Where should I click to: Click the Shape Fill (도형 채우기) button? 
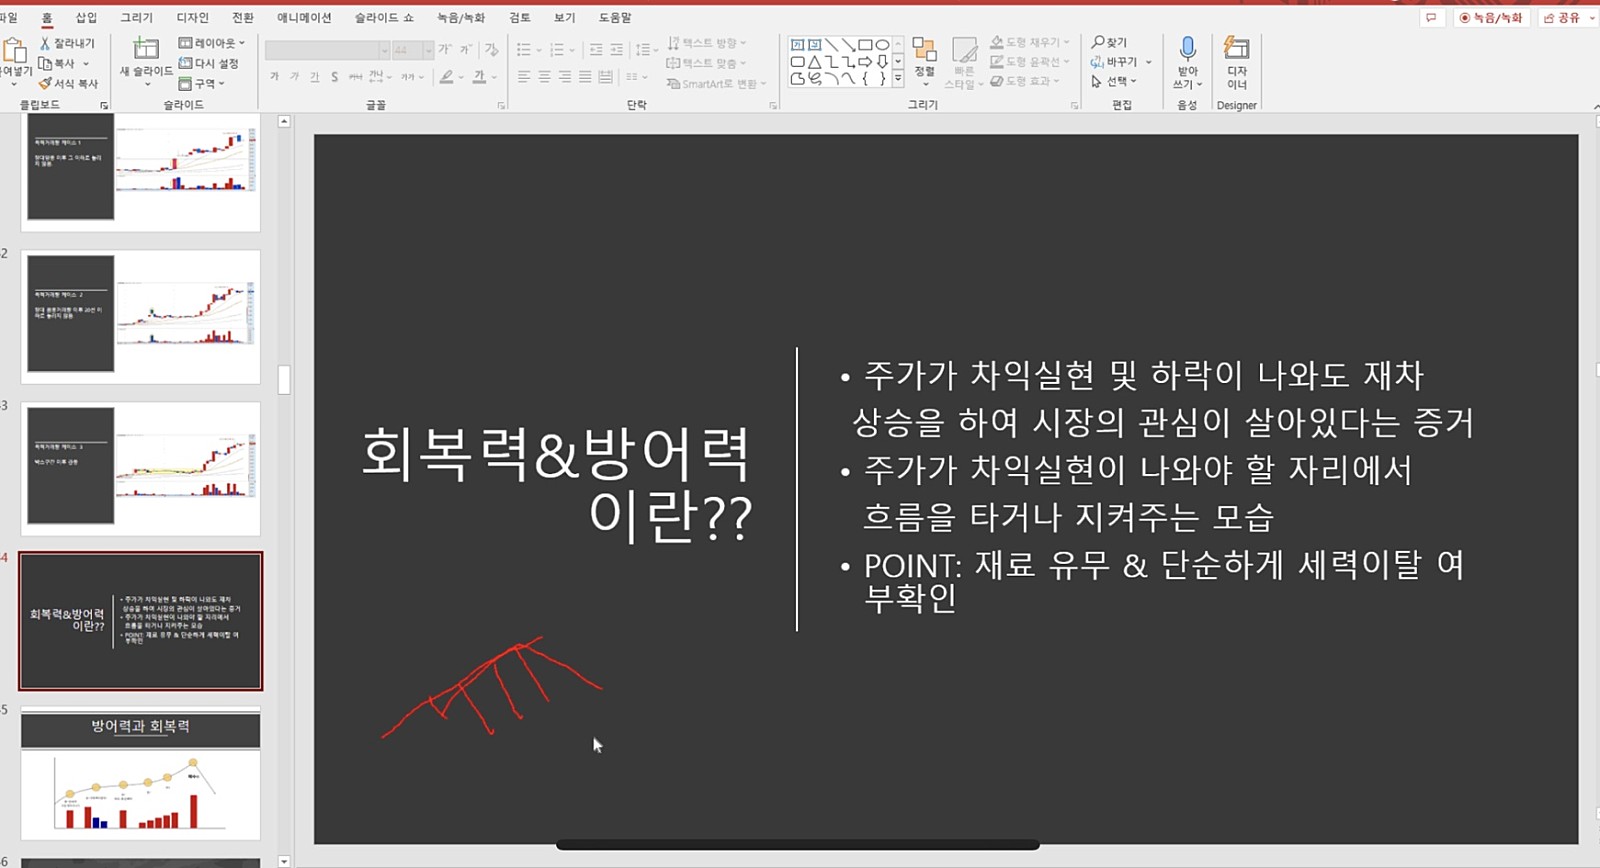pos(1030,42)
